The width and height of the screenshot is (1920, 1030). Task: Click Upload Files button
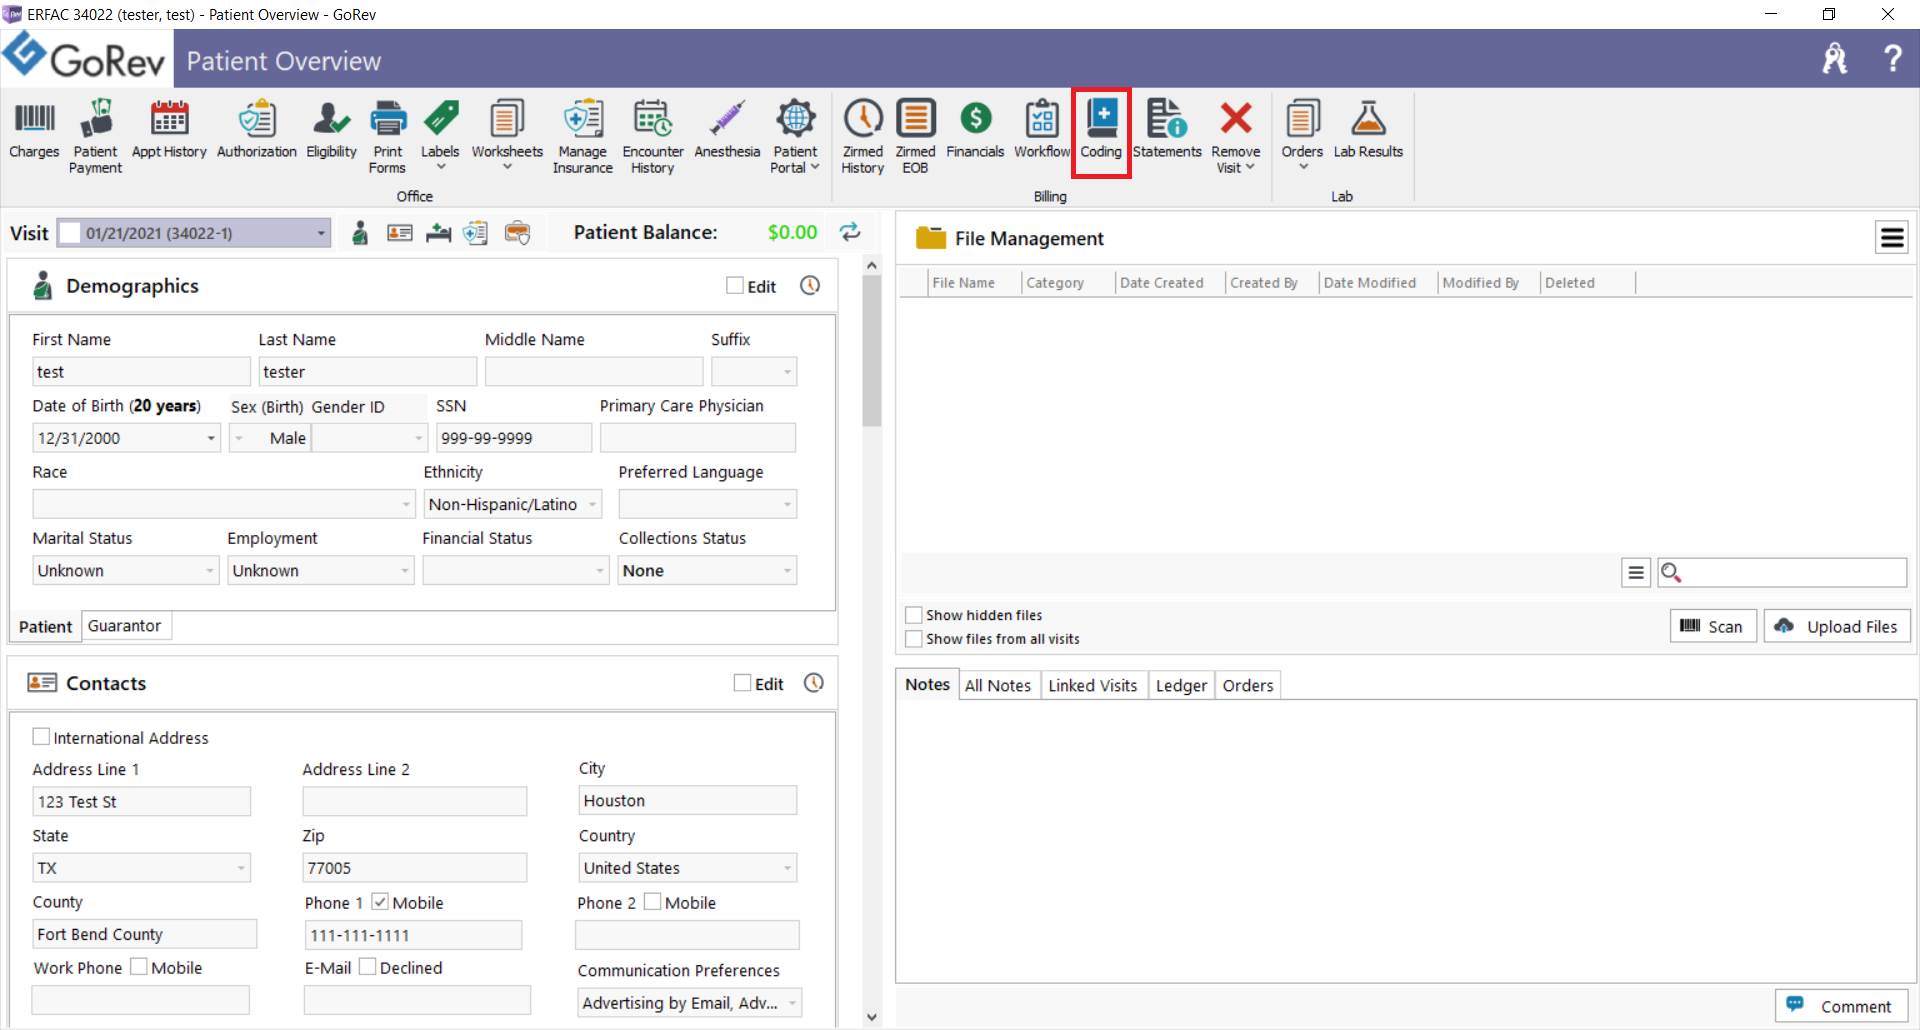tap(1837, 626)
